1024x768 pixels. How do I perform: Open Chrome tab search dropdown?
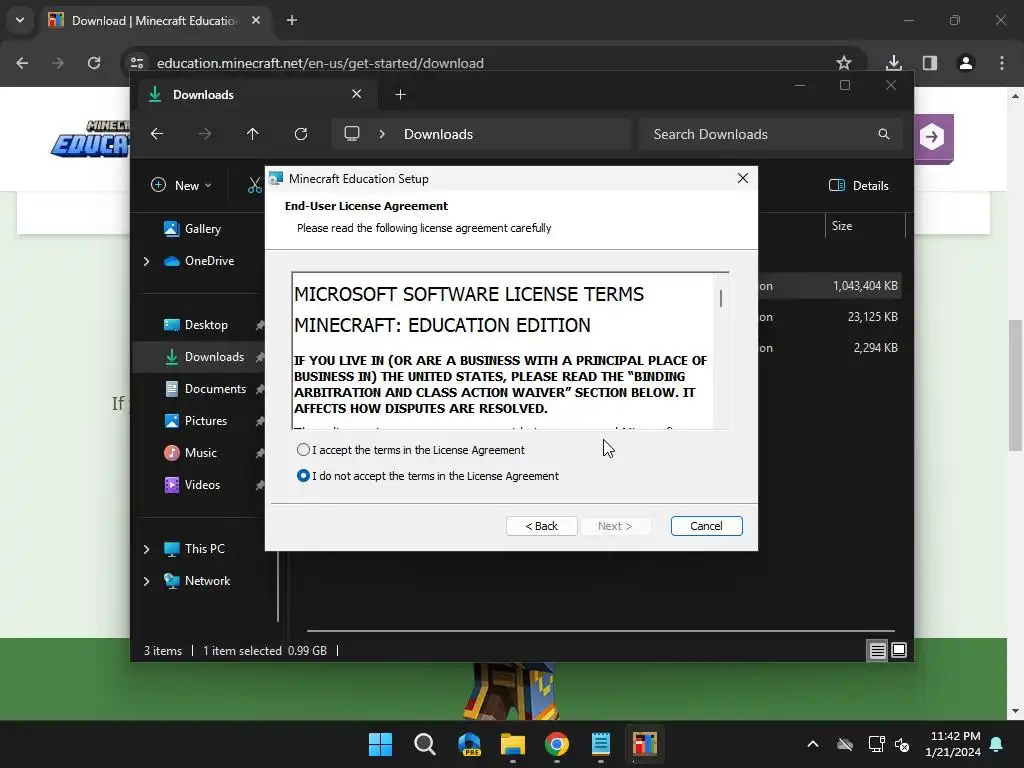coord(20,20)
